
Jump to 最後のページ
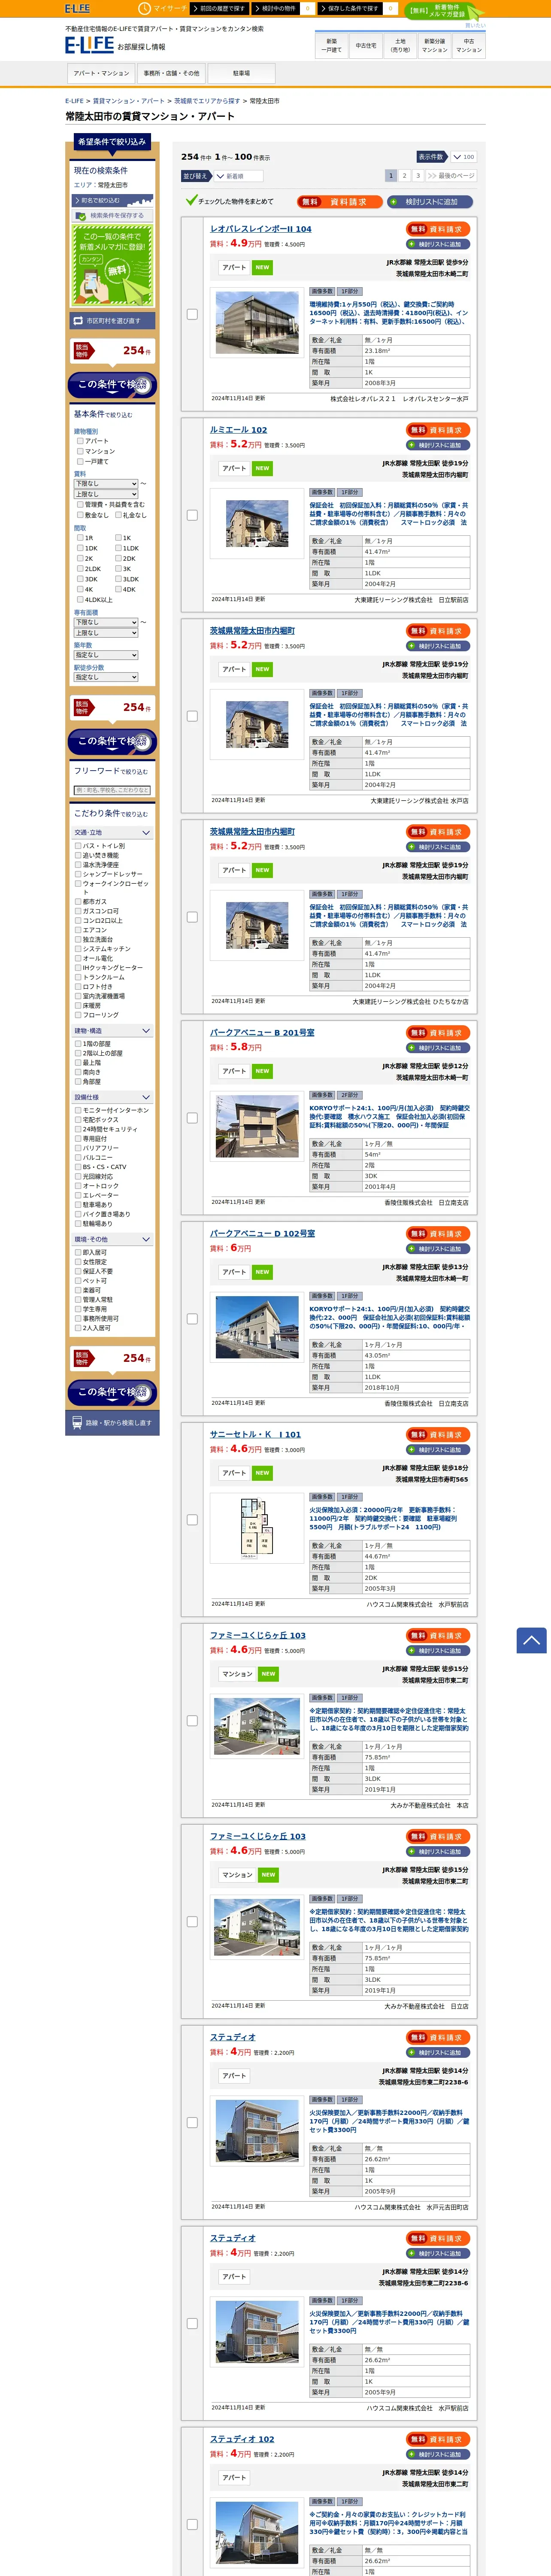pyautogui.click(x=451, y=175)
